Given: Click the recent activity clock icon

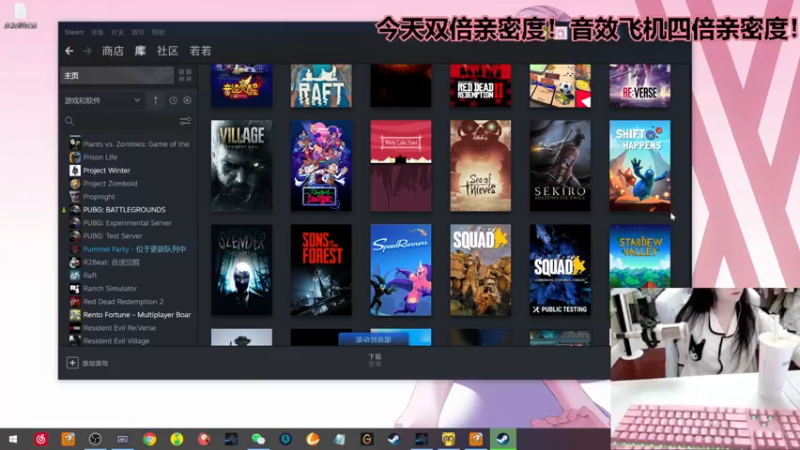Looking at the screenshot, I should click(173, 101).
